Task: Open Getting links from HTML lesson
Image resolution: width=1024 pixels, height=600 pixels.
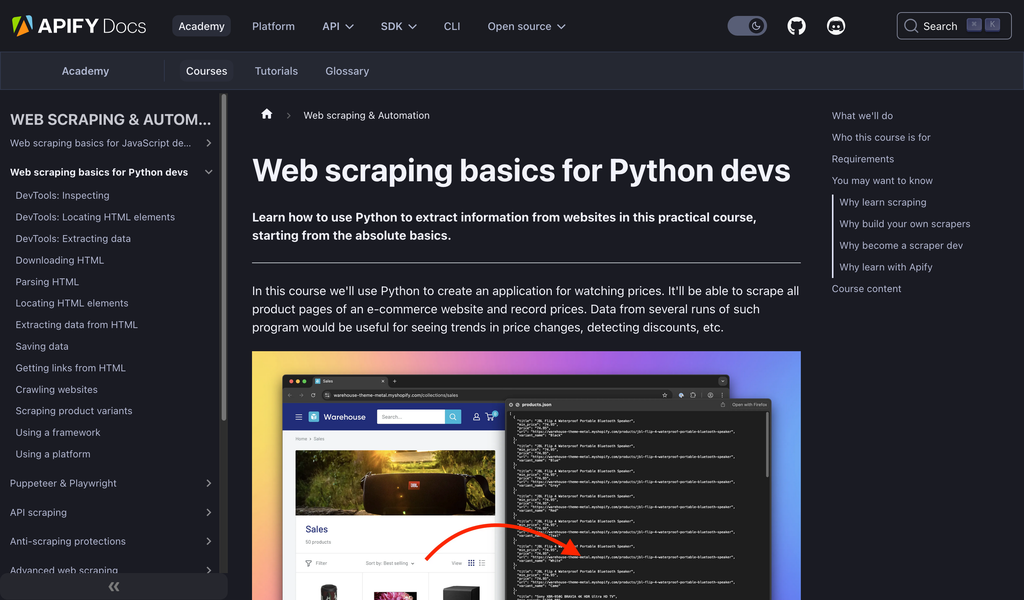Action: (x=71, y=368)
